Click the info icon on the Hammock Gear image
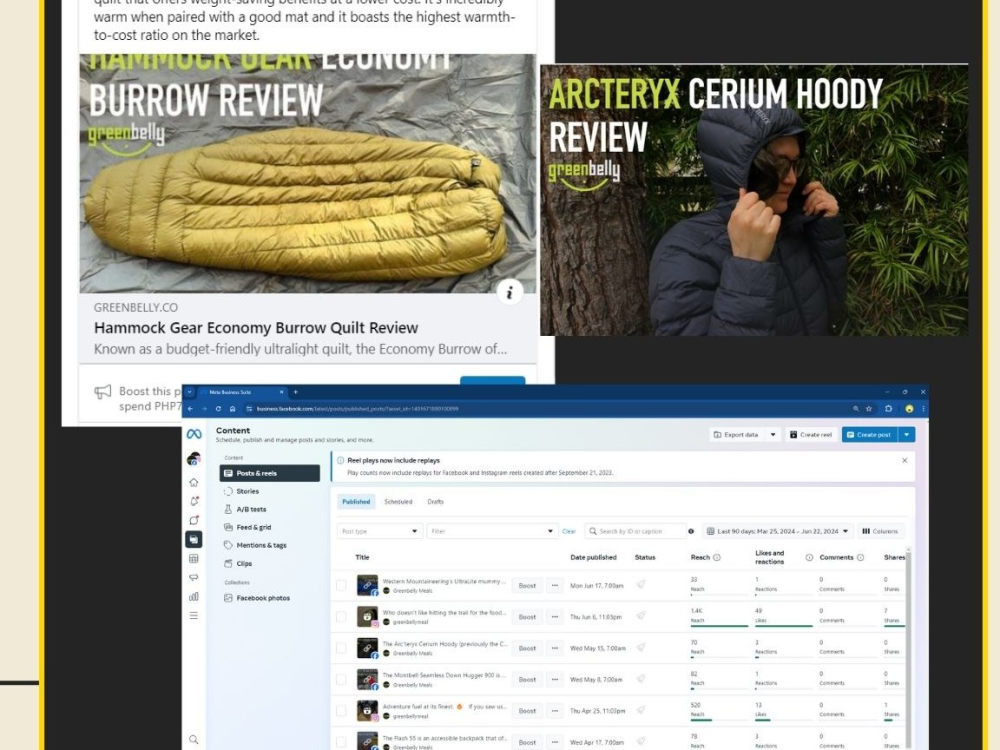This screenshot has width=1000, height=750. (510, 293)
